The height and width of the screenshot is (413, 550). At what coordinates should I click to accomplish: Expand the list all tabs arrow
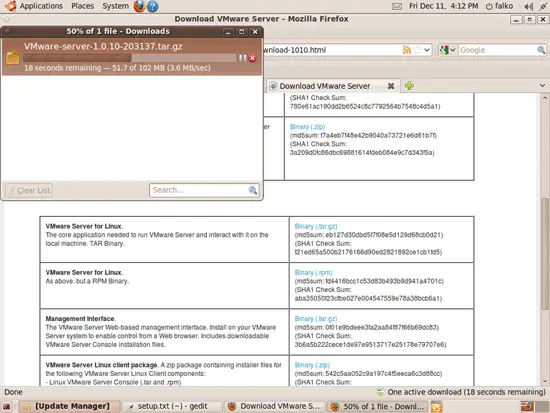point(542,86)
